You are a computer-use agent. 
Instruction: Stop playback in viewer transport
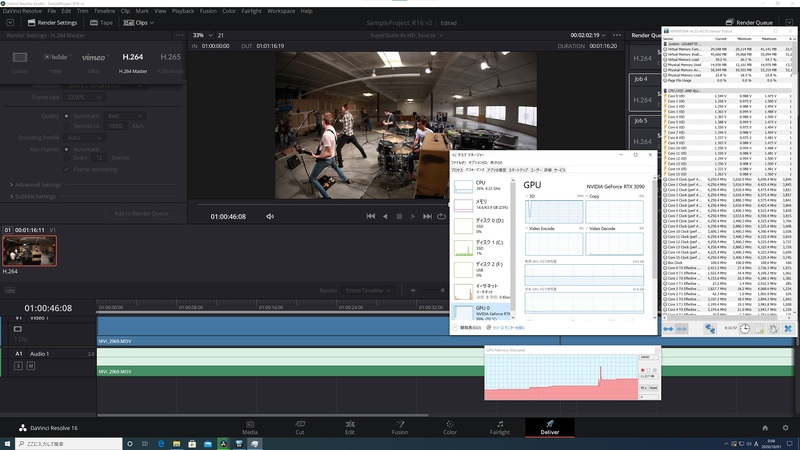(x=399, y=216)
